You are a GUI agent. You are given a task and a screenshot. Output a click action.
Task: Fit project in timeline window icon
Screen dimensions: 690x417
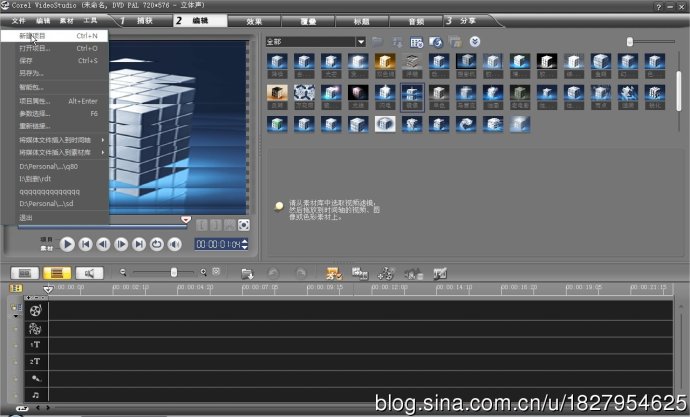216,272
